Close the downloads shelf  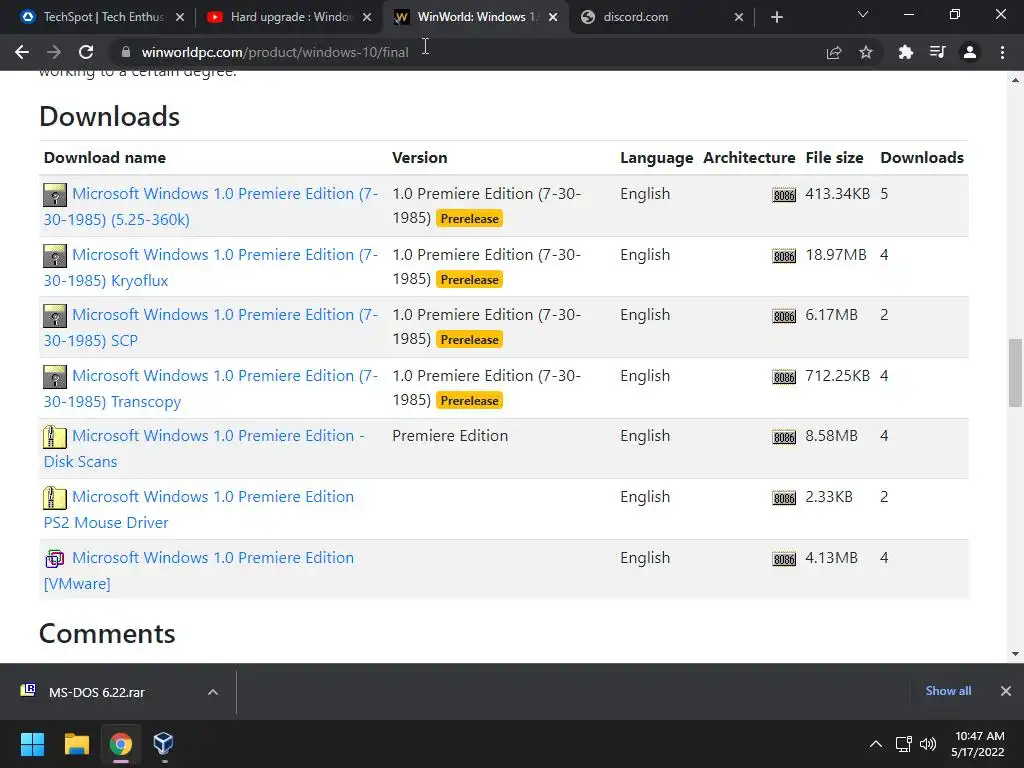1006,691
